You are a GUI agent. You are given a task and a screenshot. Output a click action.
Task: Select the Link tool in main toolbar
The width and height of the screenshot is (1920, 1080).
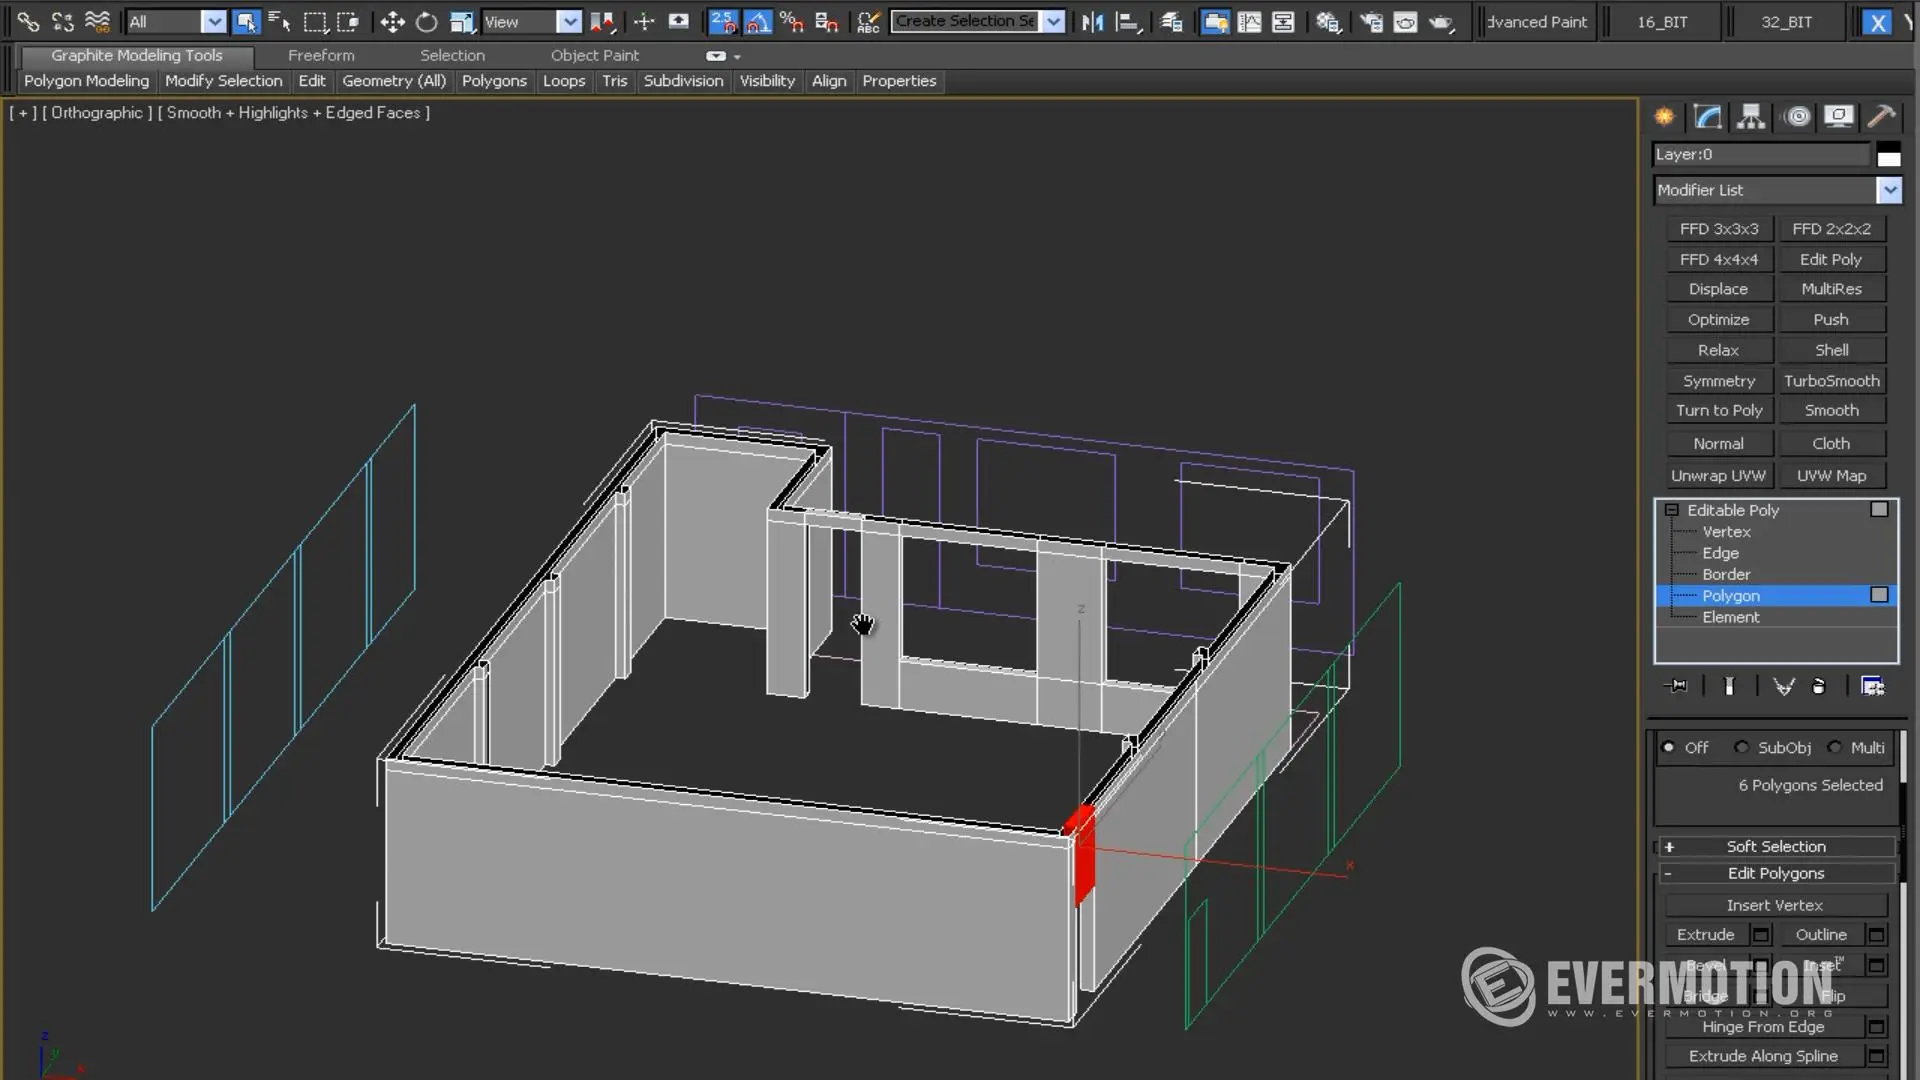[x=28, y=21]
